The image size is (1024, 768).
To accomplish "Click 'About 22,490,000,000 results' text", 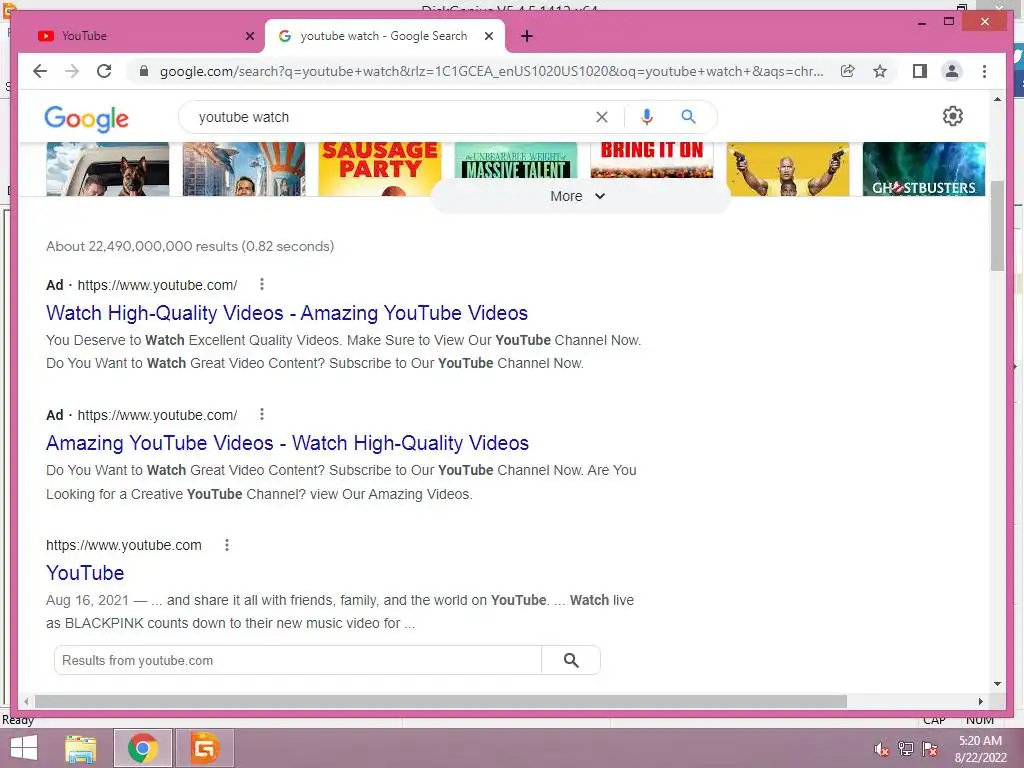I will click(x=142, y=246).
